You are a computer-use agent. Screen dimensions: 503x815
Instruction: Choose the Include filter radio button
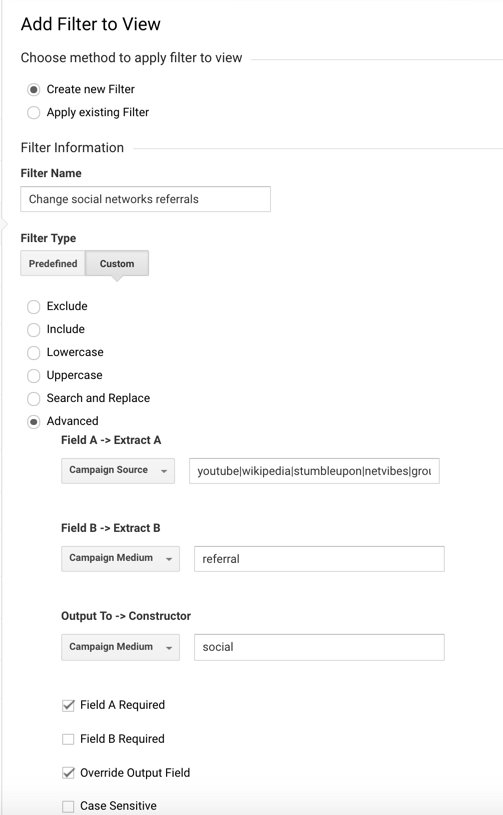coord(34,330)
